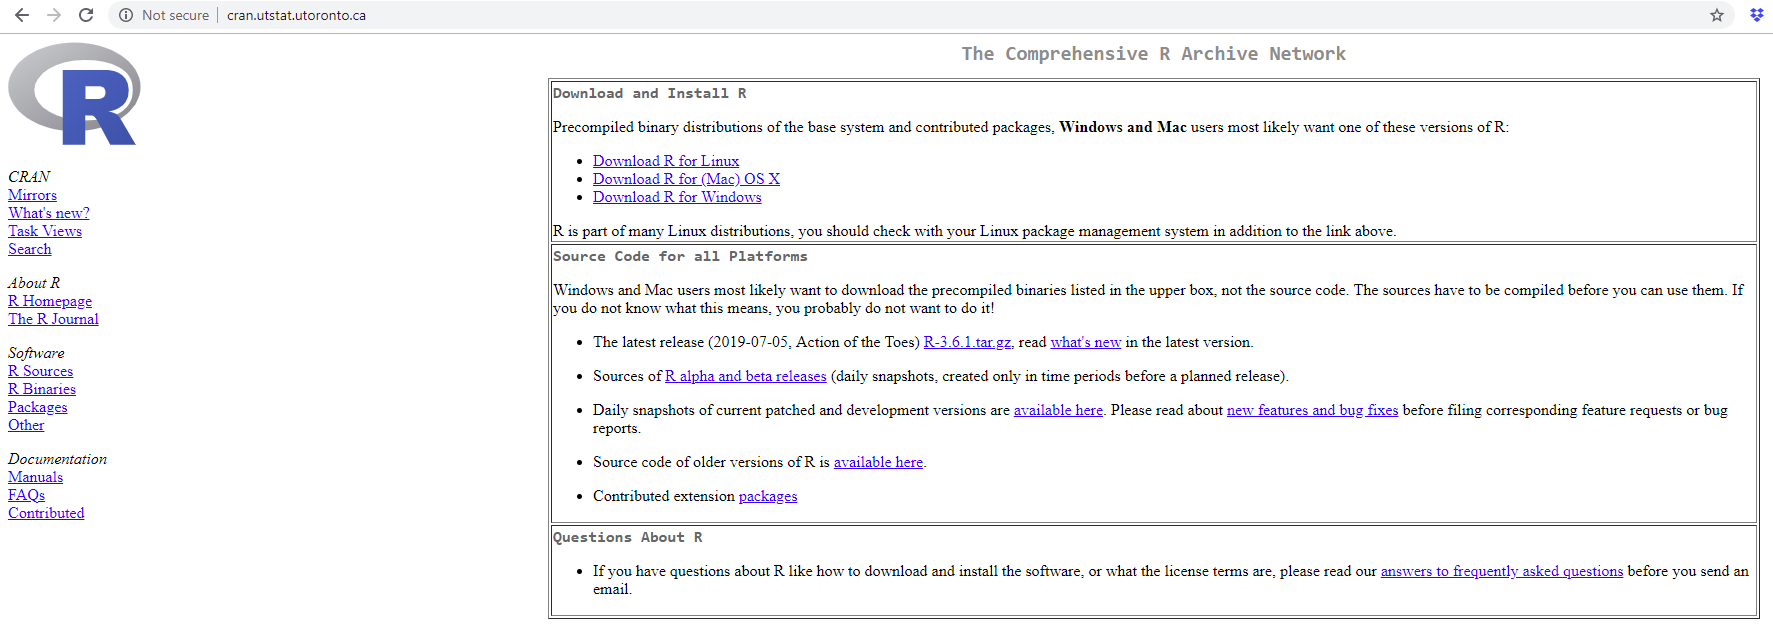Open older versions available here link
This screenshot has width=1773, height=636.
(x=878, y=462)
